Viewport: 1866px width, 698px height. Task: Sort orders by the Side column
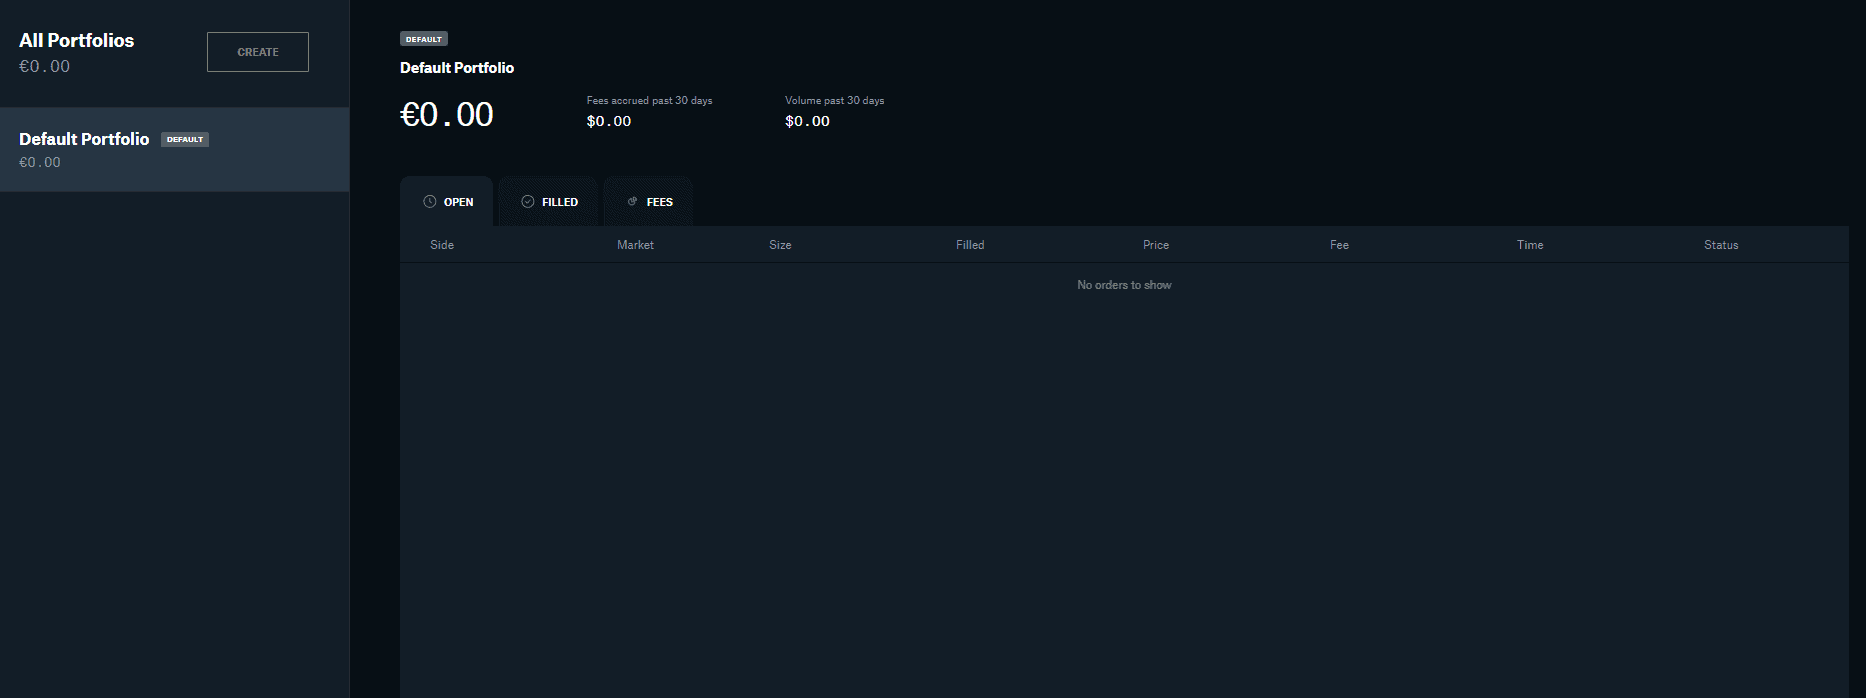[442, 245]
